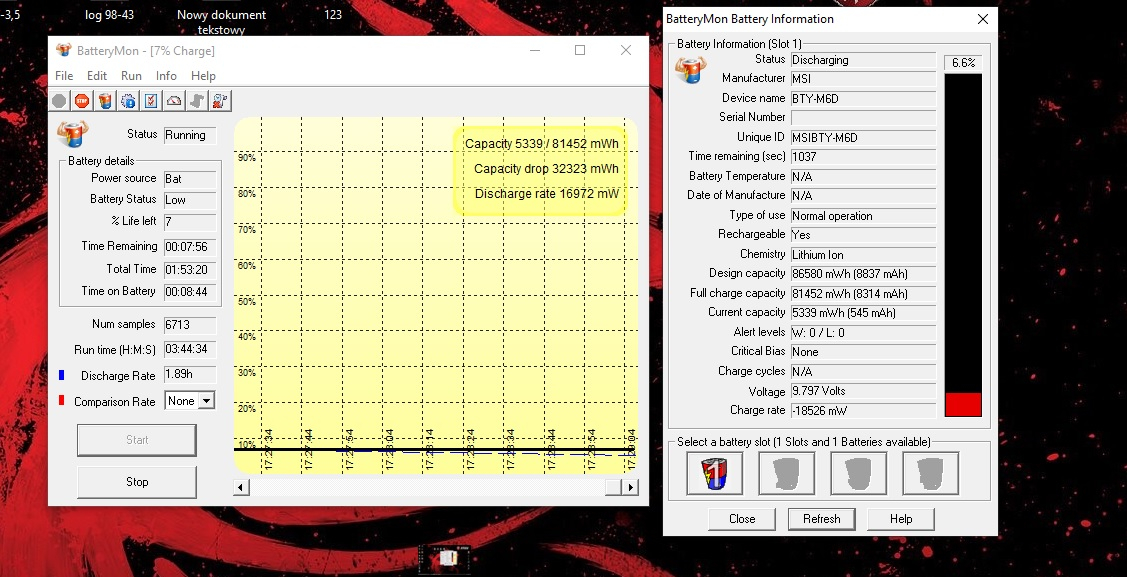Click Charge rate value -18526 mW
This screenshot has width=1127, height=577.
[863, 411]
